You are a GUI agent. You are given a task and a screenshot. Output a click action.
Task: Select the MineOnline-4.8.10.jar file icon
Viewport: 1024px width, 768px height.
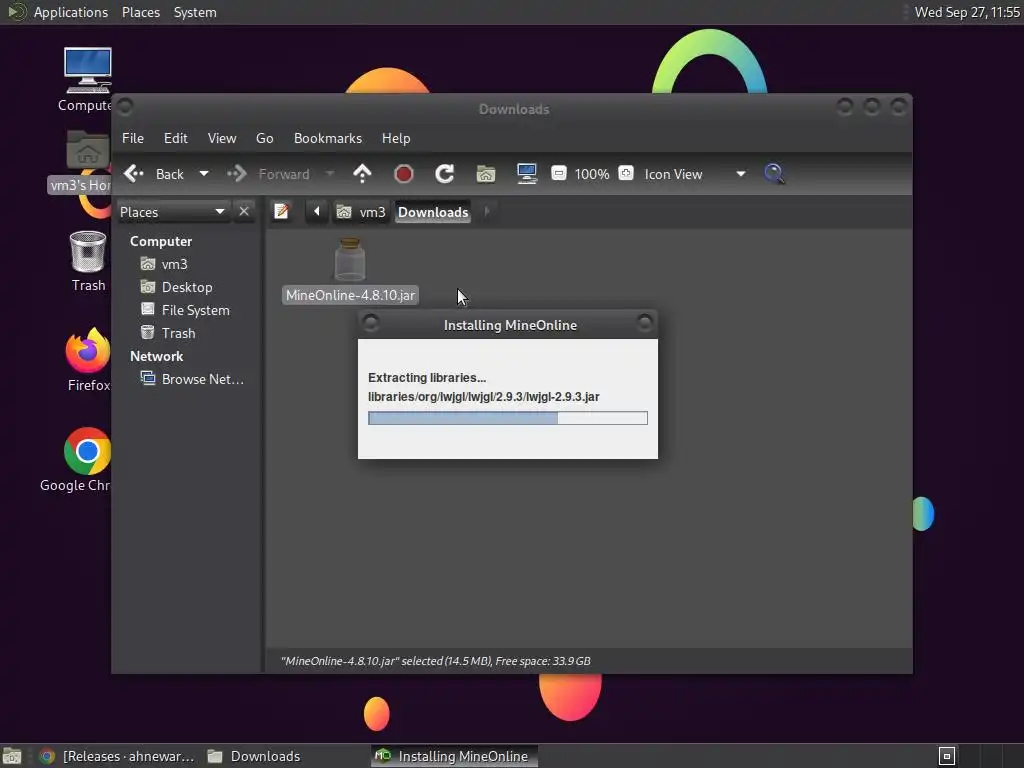click(x=350, y=259)
